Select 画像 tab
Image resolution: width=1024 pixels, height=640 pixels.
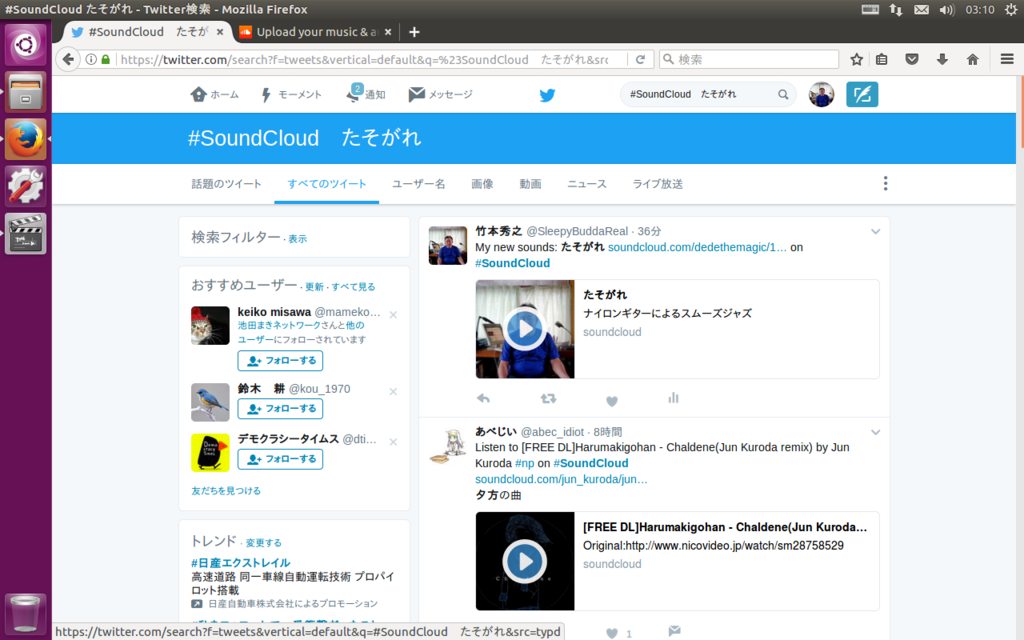click(483, 184)
